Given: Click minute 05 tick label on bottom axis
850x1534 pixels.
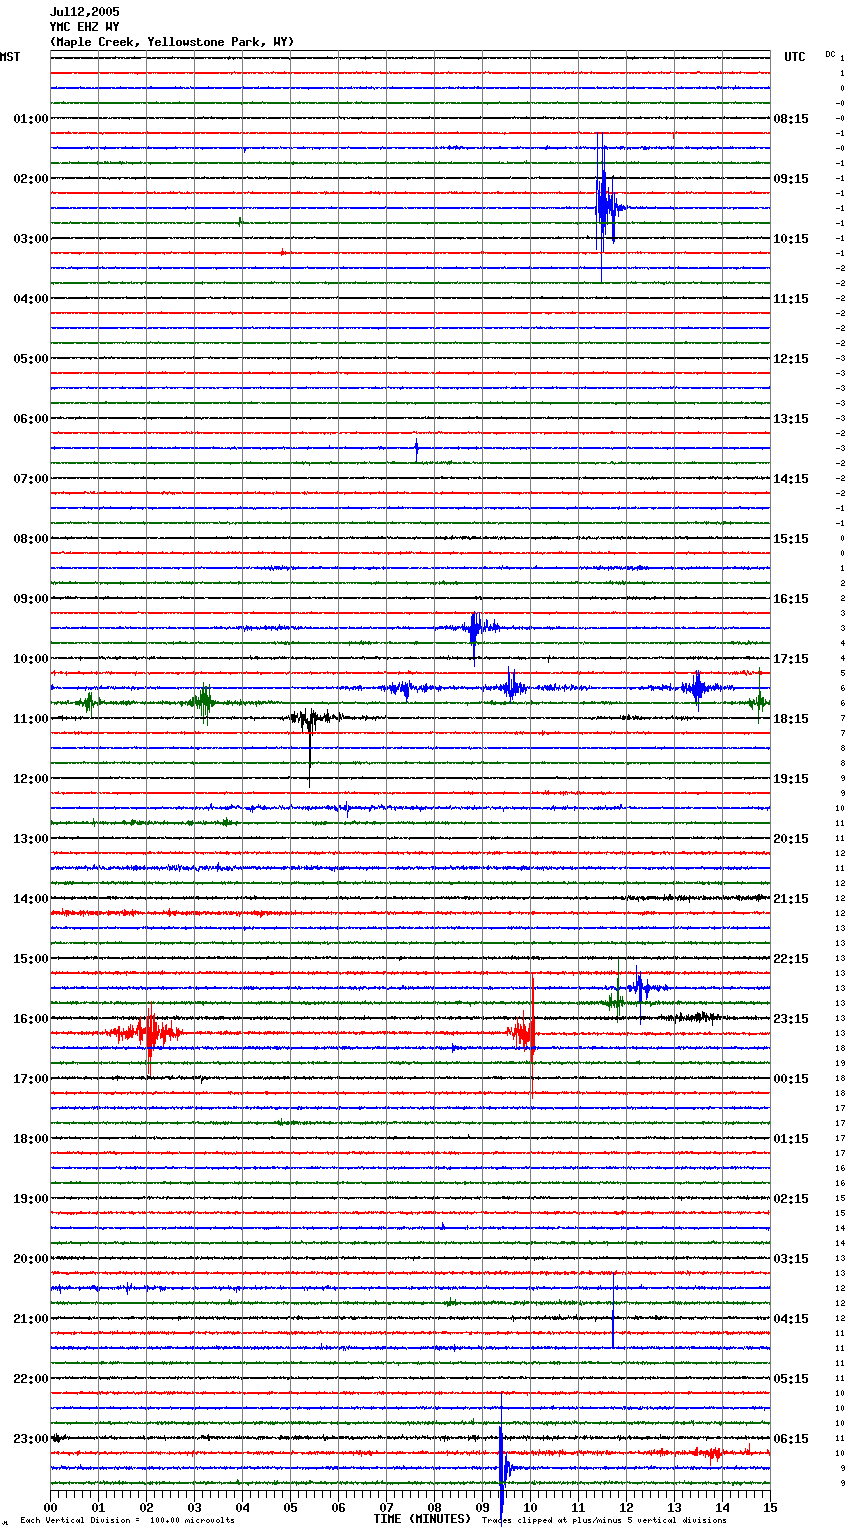Looking at the screenshot, I should pos(290,1507).
